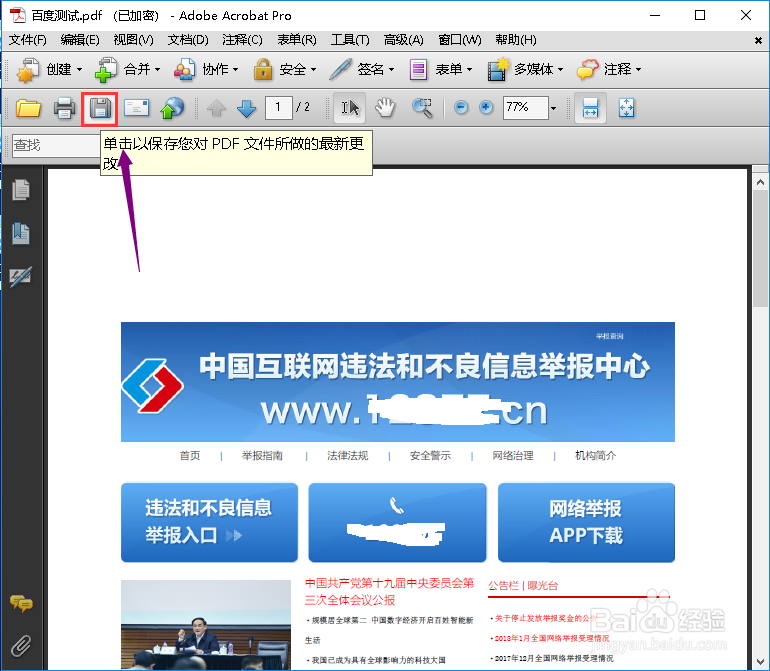770x671 pixels.
Task: Open the 帮助(H) menu
Action: pos(516,40)
